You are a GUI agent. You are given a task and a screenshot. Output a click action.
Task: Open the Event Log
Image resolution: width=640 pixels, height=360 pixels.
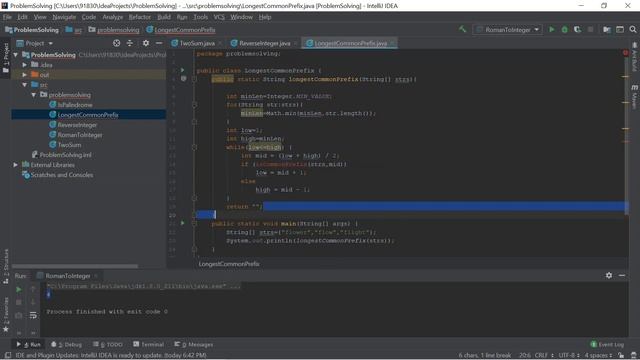coord(607,344)
